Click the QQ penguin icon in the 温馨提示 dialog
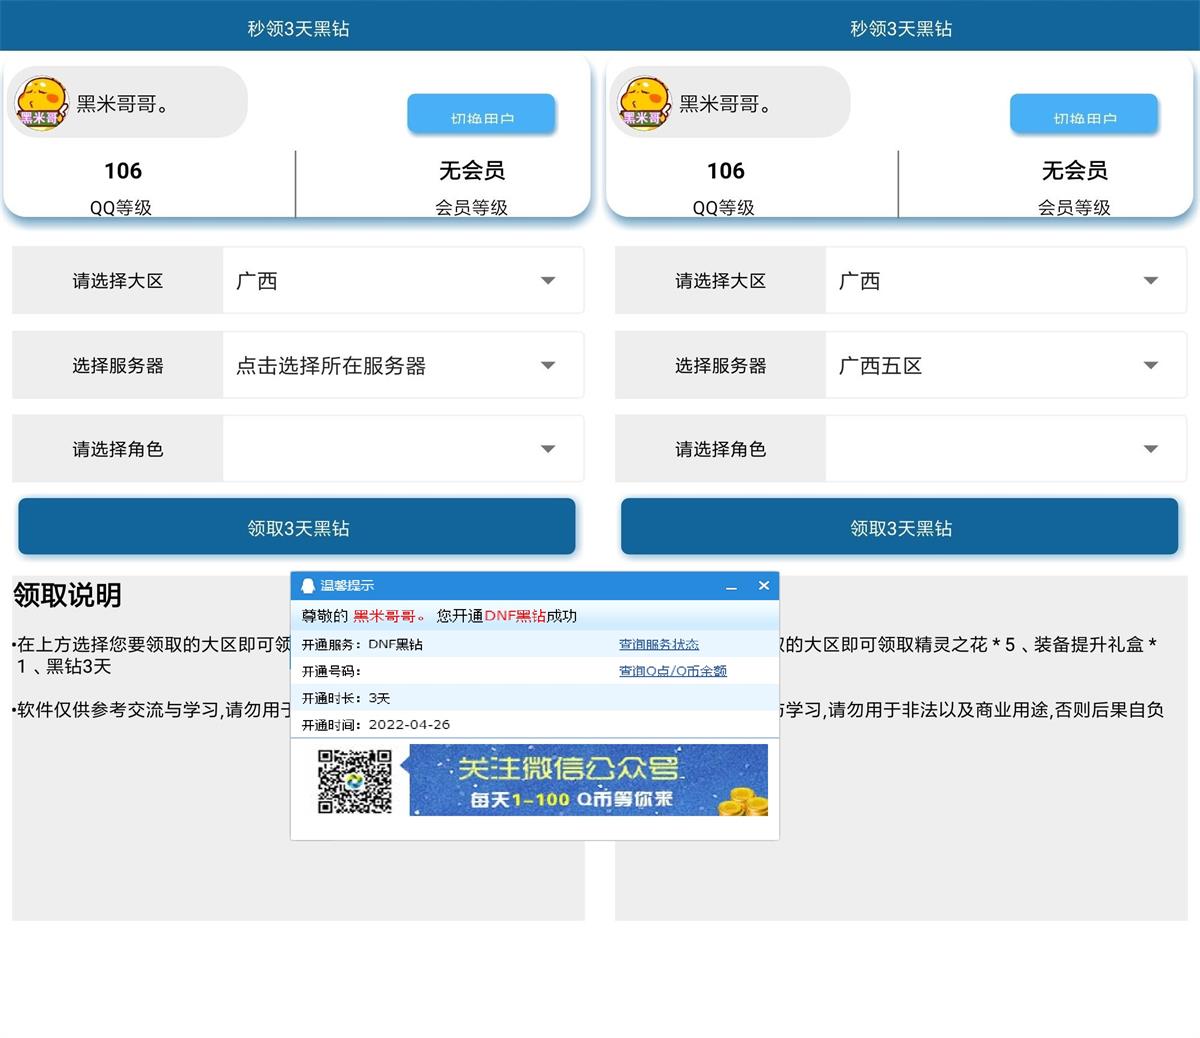Screen dimensions: 1200x1038 point(305,585)
